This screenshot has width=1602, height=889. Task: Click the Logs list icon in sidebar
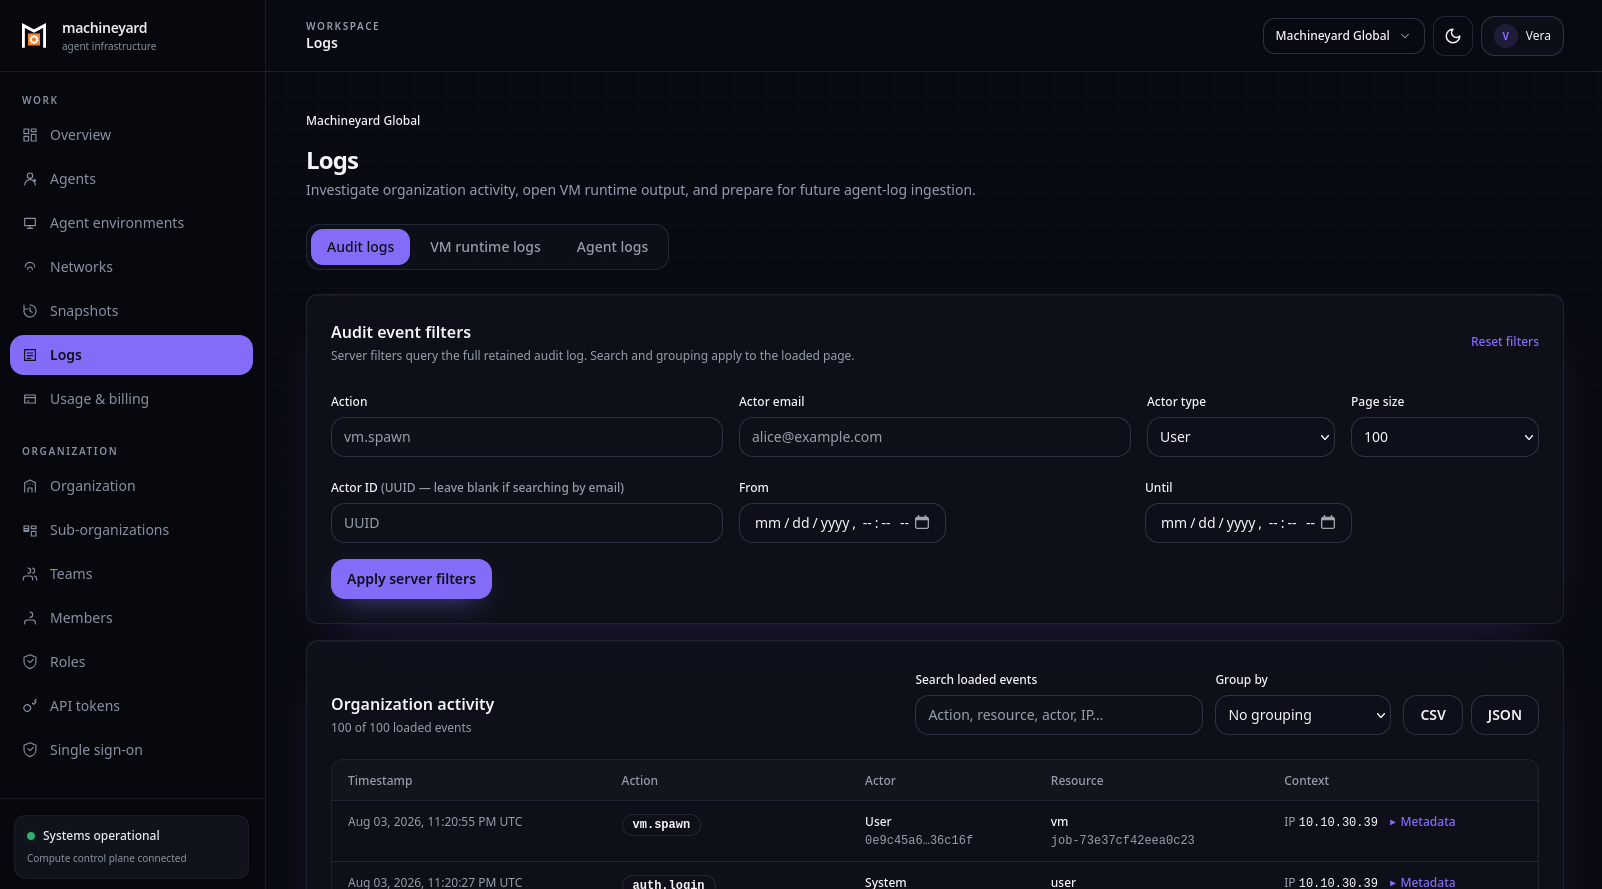click(x=30, y=355)
